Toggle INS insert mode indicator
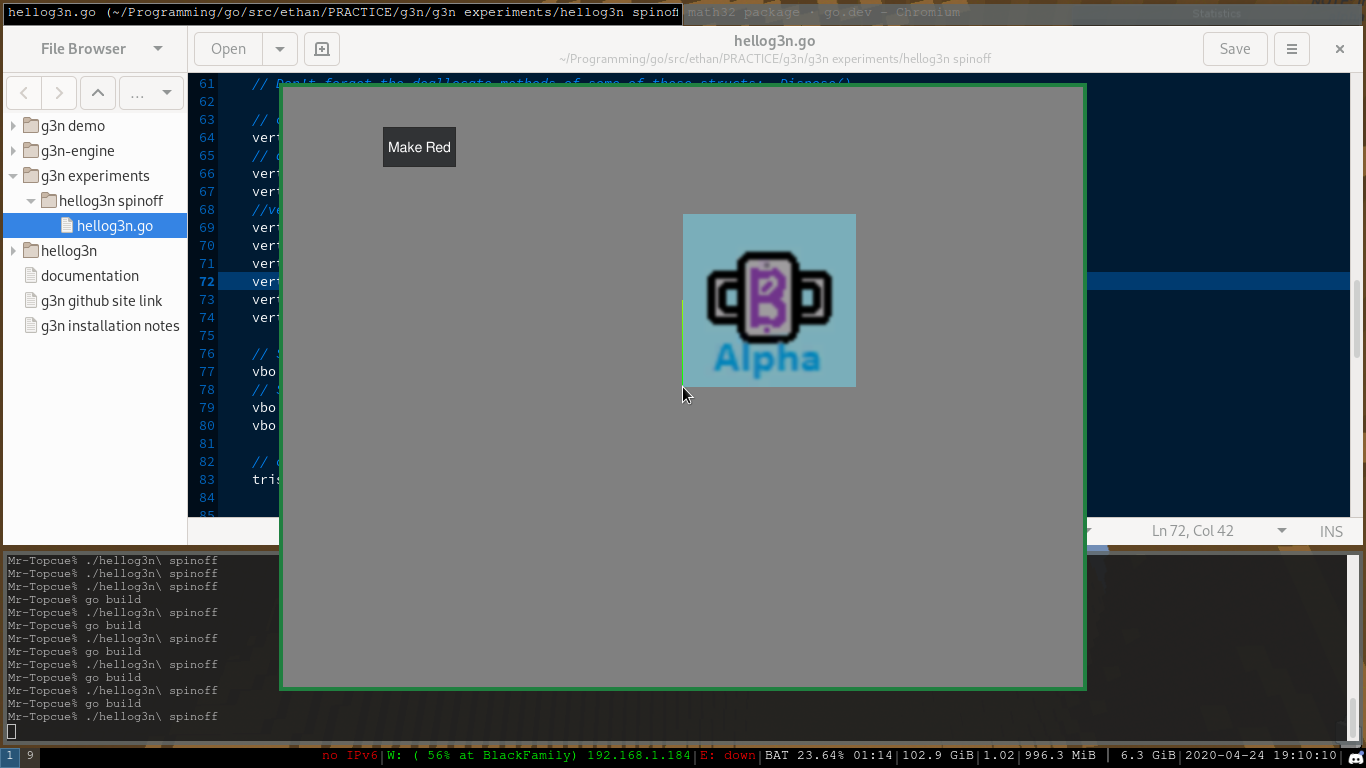 1331,531
